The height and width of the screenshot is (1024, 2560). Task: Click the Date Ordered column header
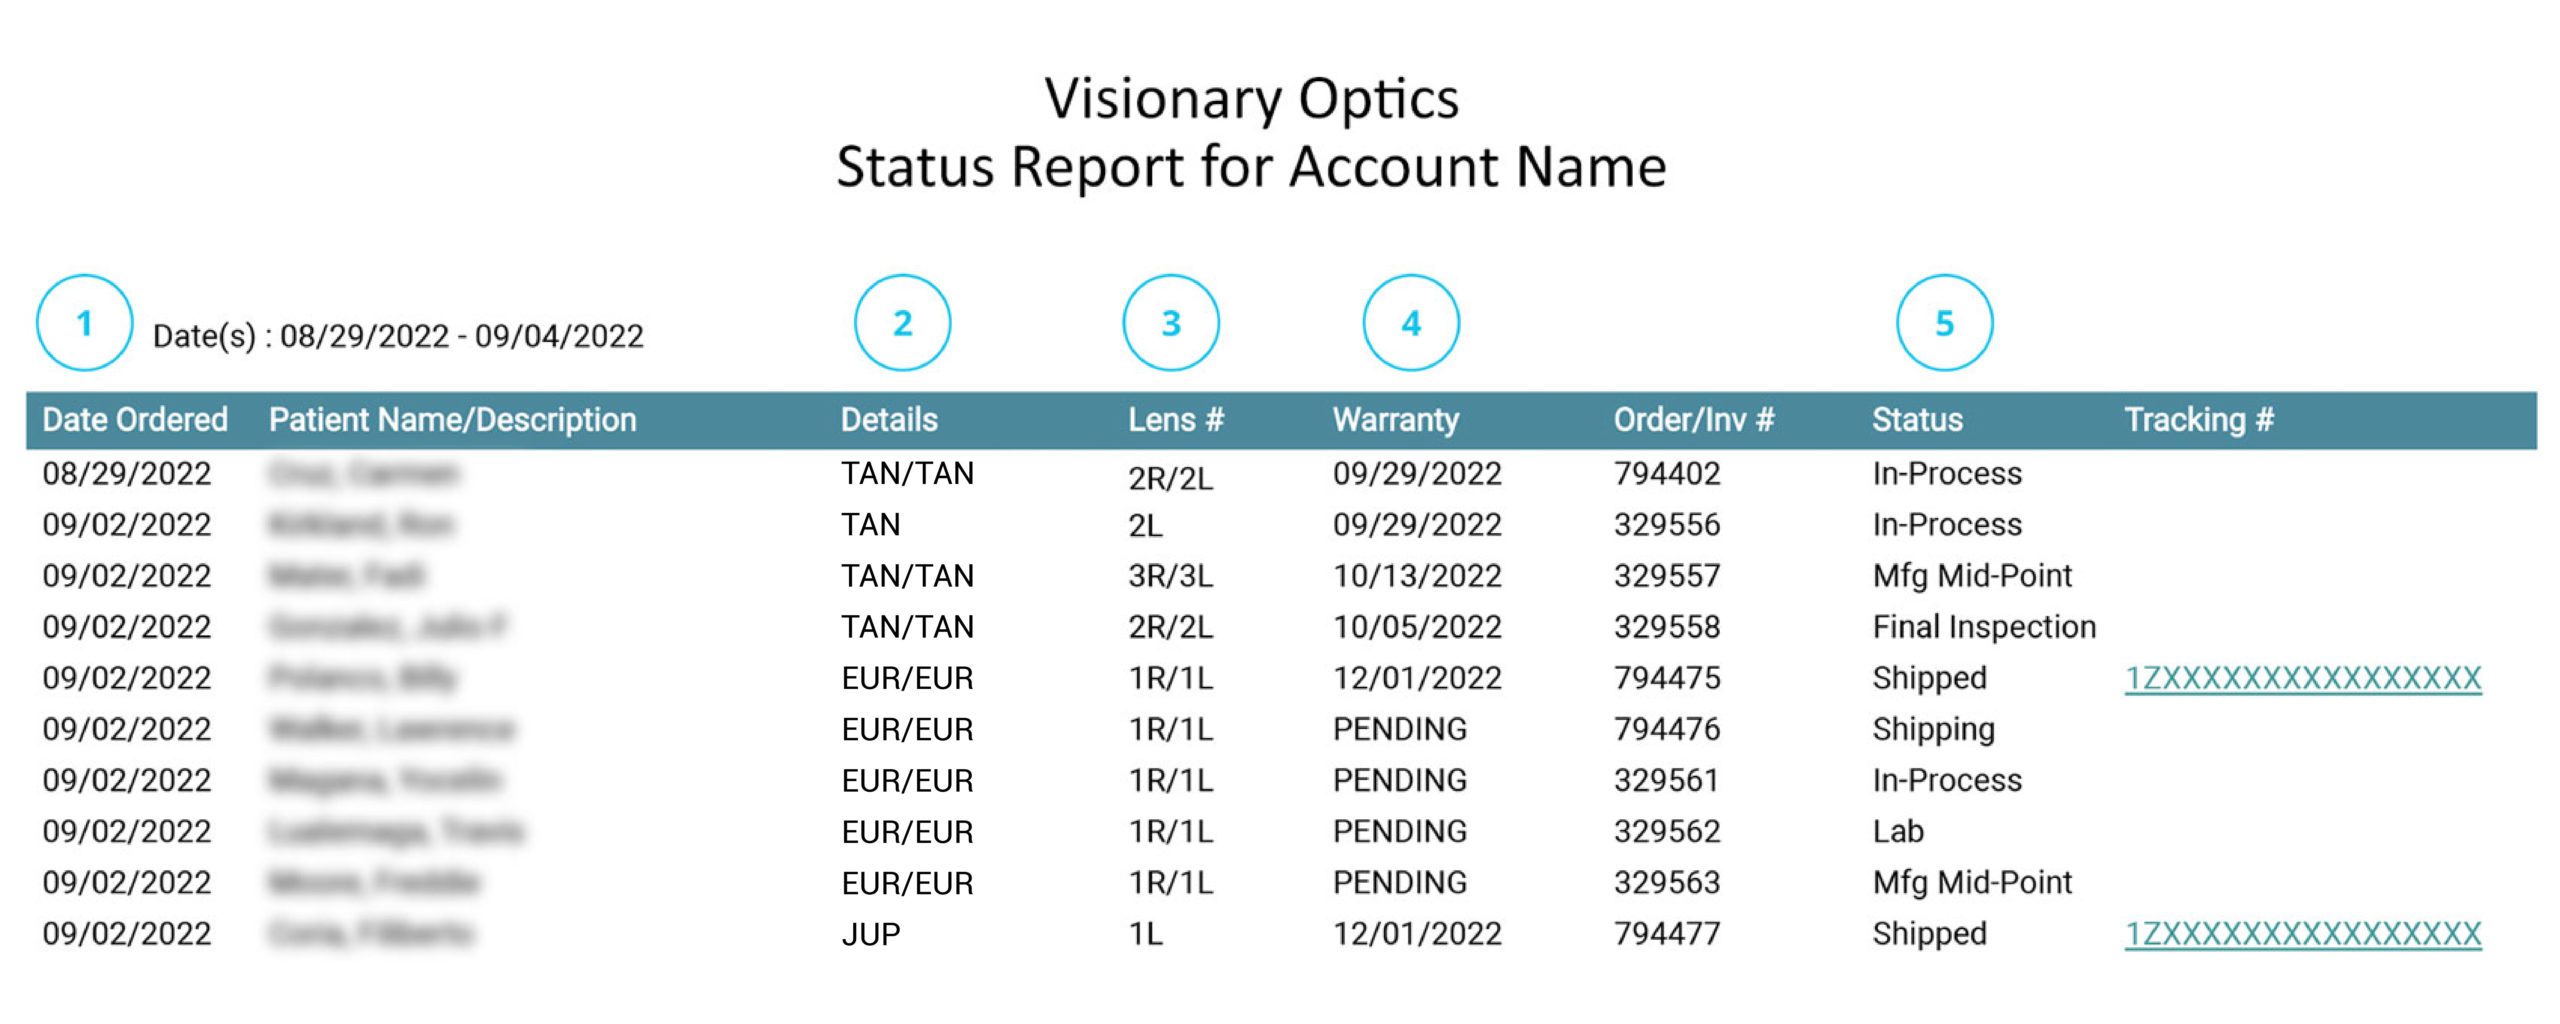[x=135, y=420]
